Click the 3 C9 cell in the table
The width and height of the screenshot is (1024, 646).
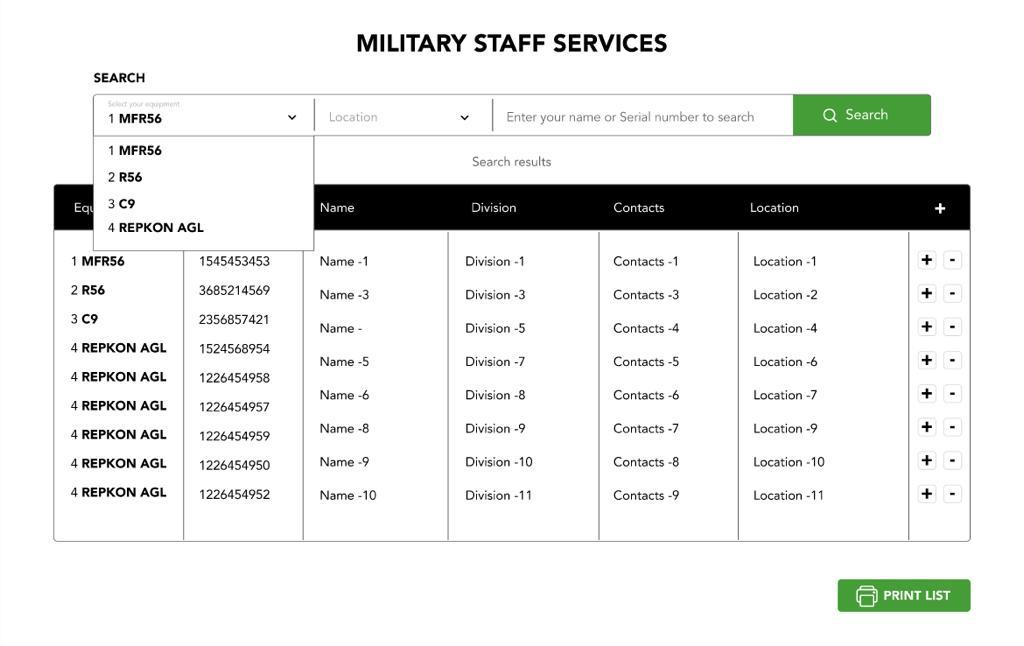tap(84, 319)
